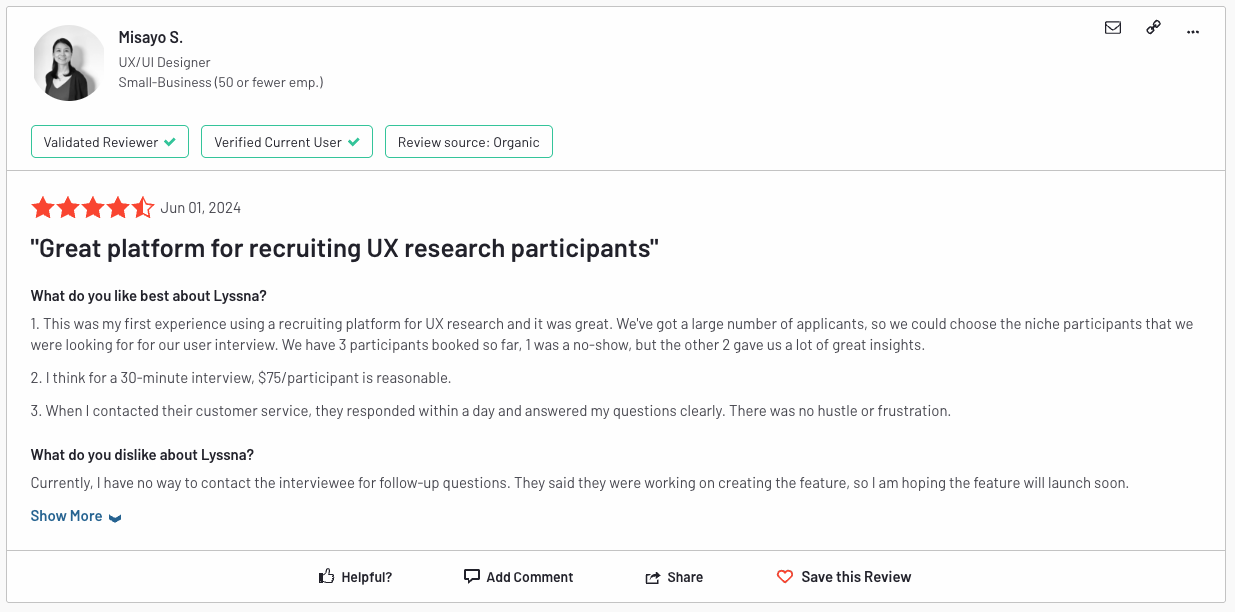Click the Verified Current User badge
This screenshot has width=1235, height=612.
(x=286, y=142)
